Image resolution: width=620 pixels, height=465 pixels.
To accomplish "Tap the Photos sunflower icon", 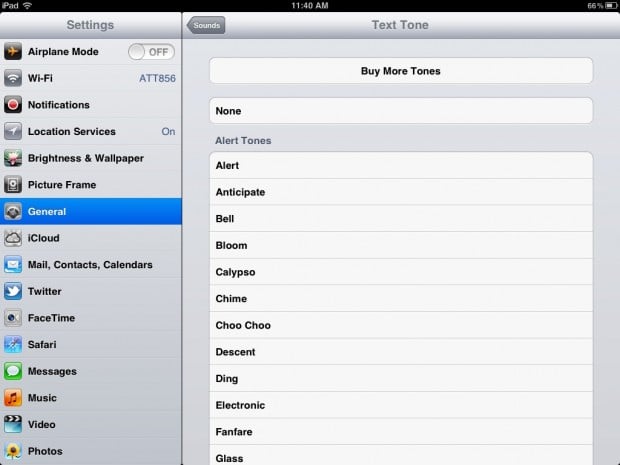I will pyautogui.click(x=13, y=451).
